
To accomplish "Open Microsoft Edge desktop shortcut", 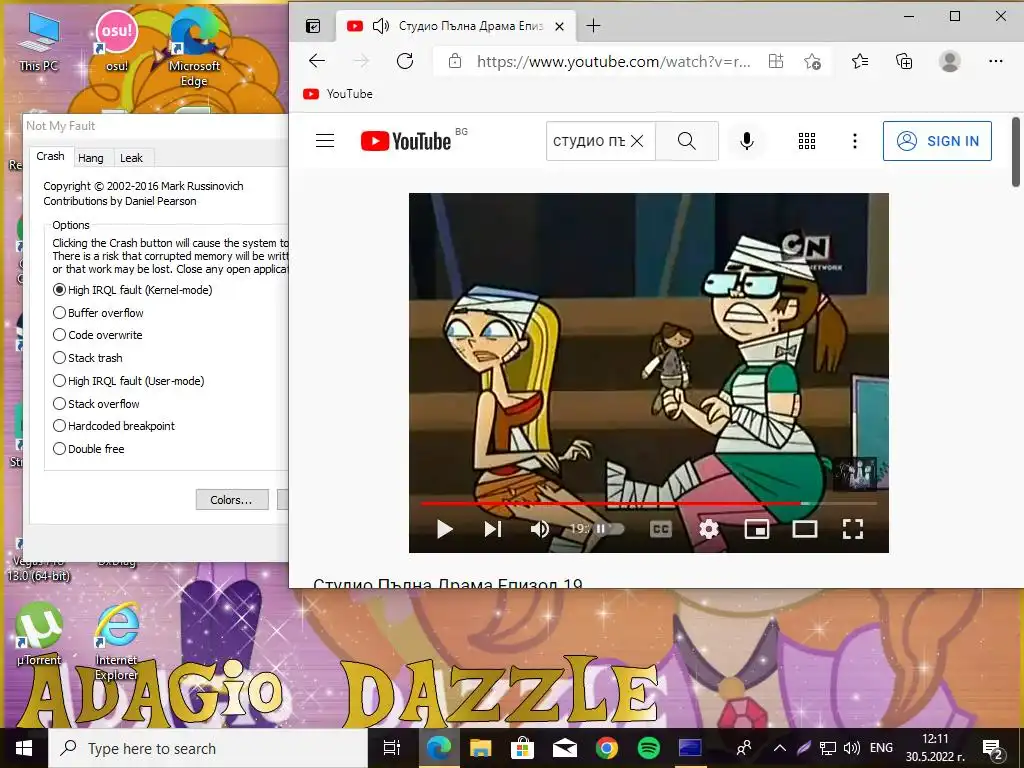I will tap(193, 49).
